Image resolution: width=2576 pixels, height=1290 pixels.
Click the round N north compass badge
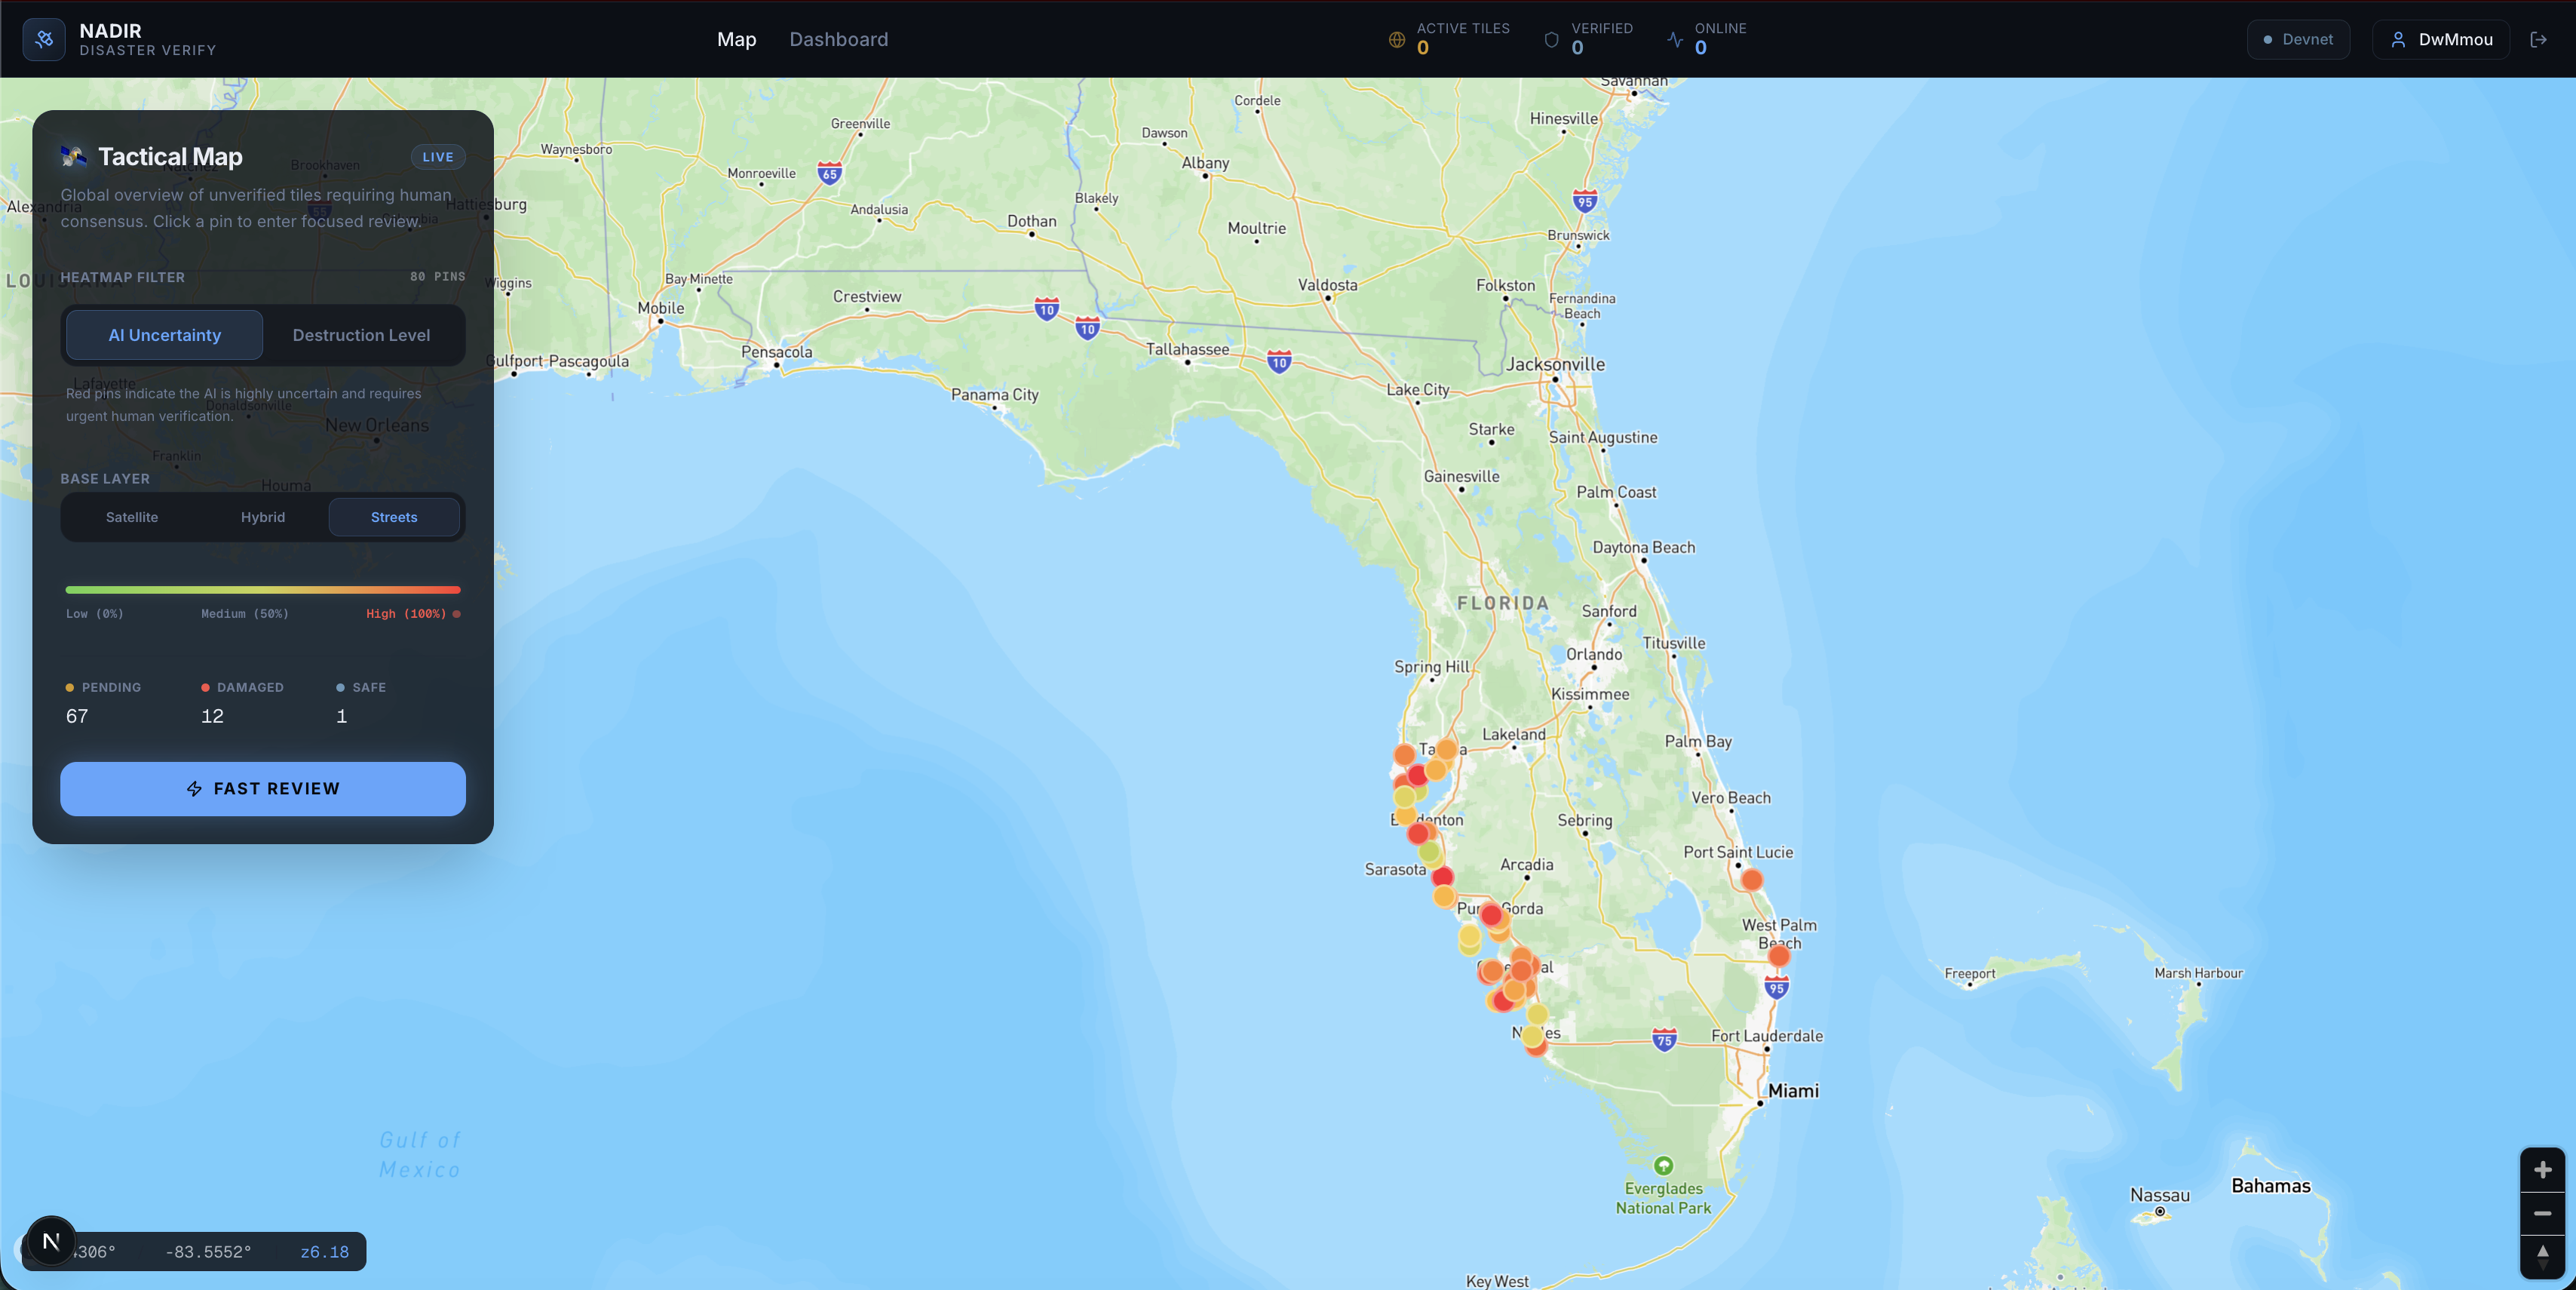51,1241
